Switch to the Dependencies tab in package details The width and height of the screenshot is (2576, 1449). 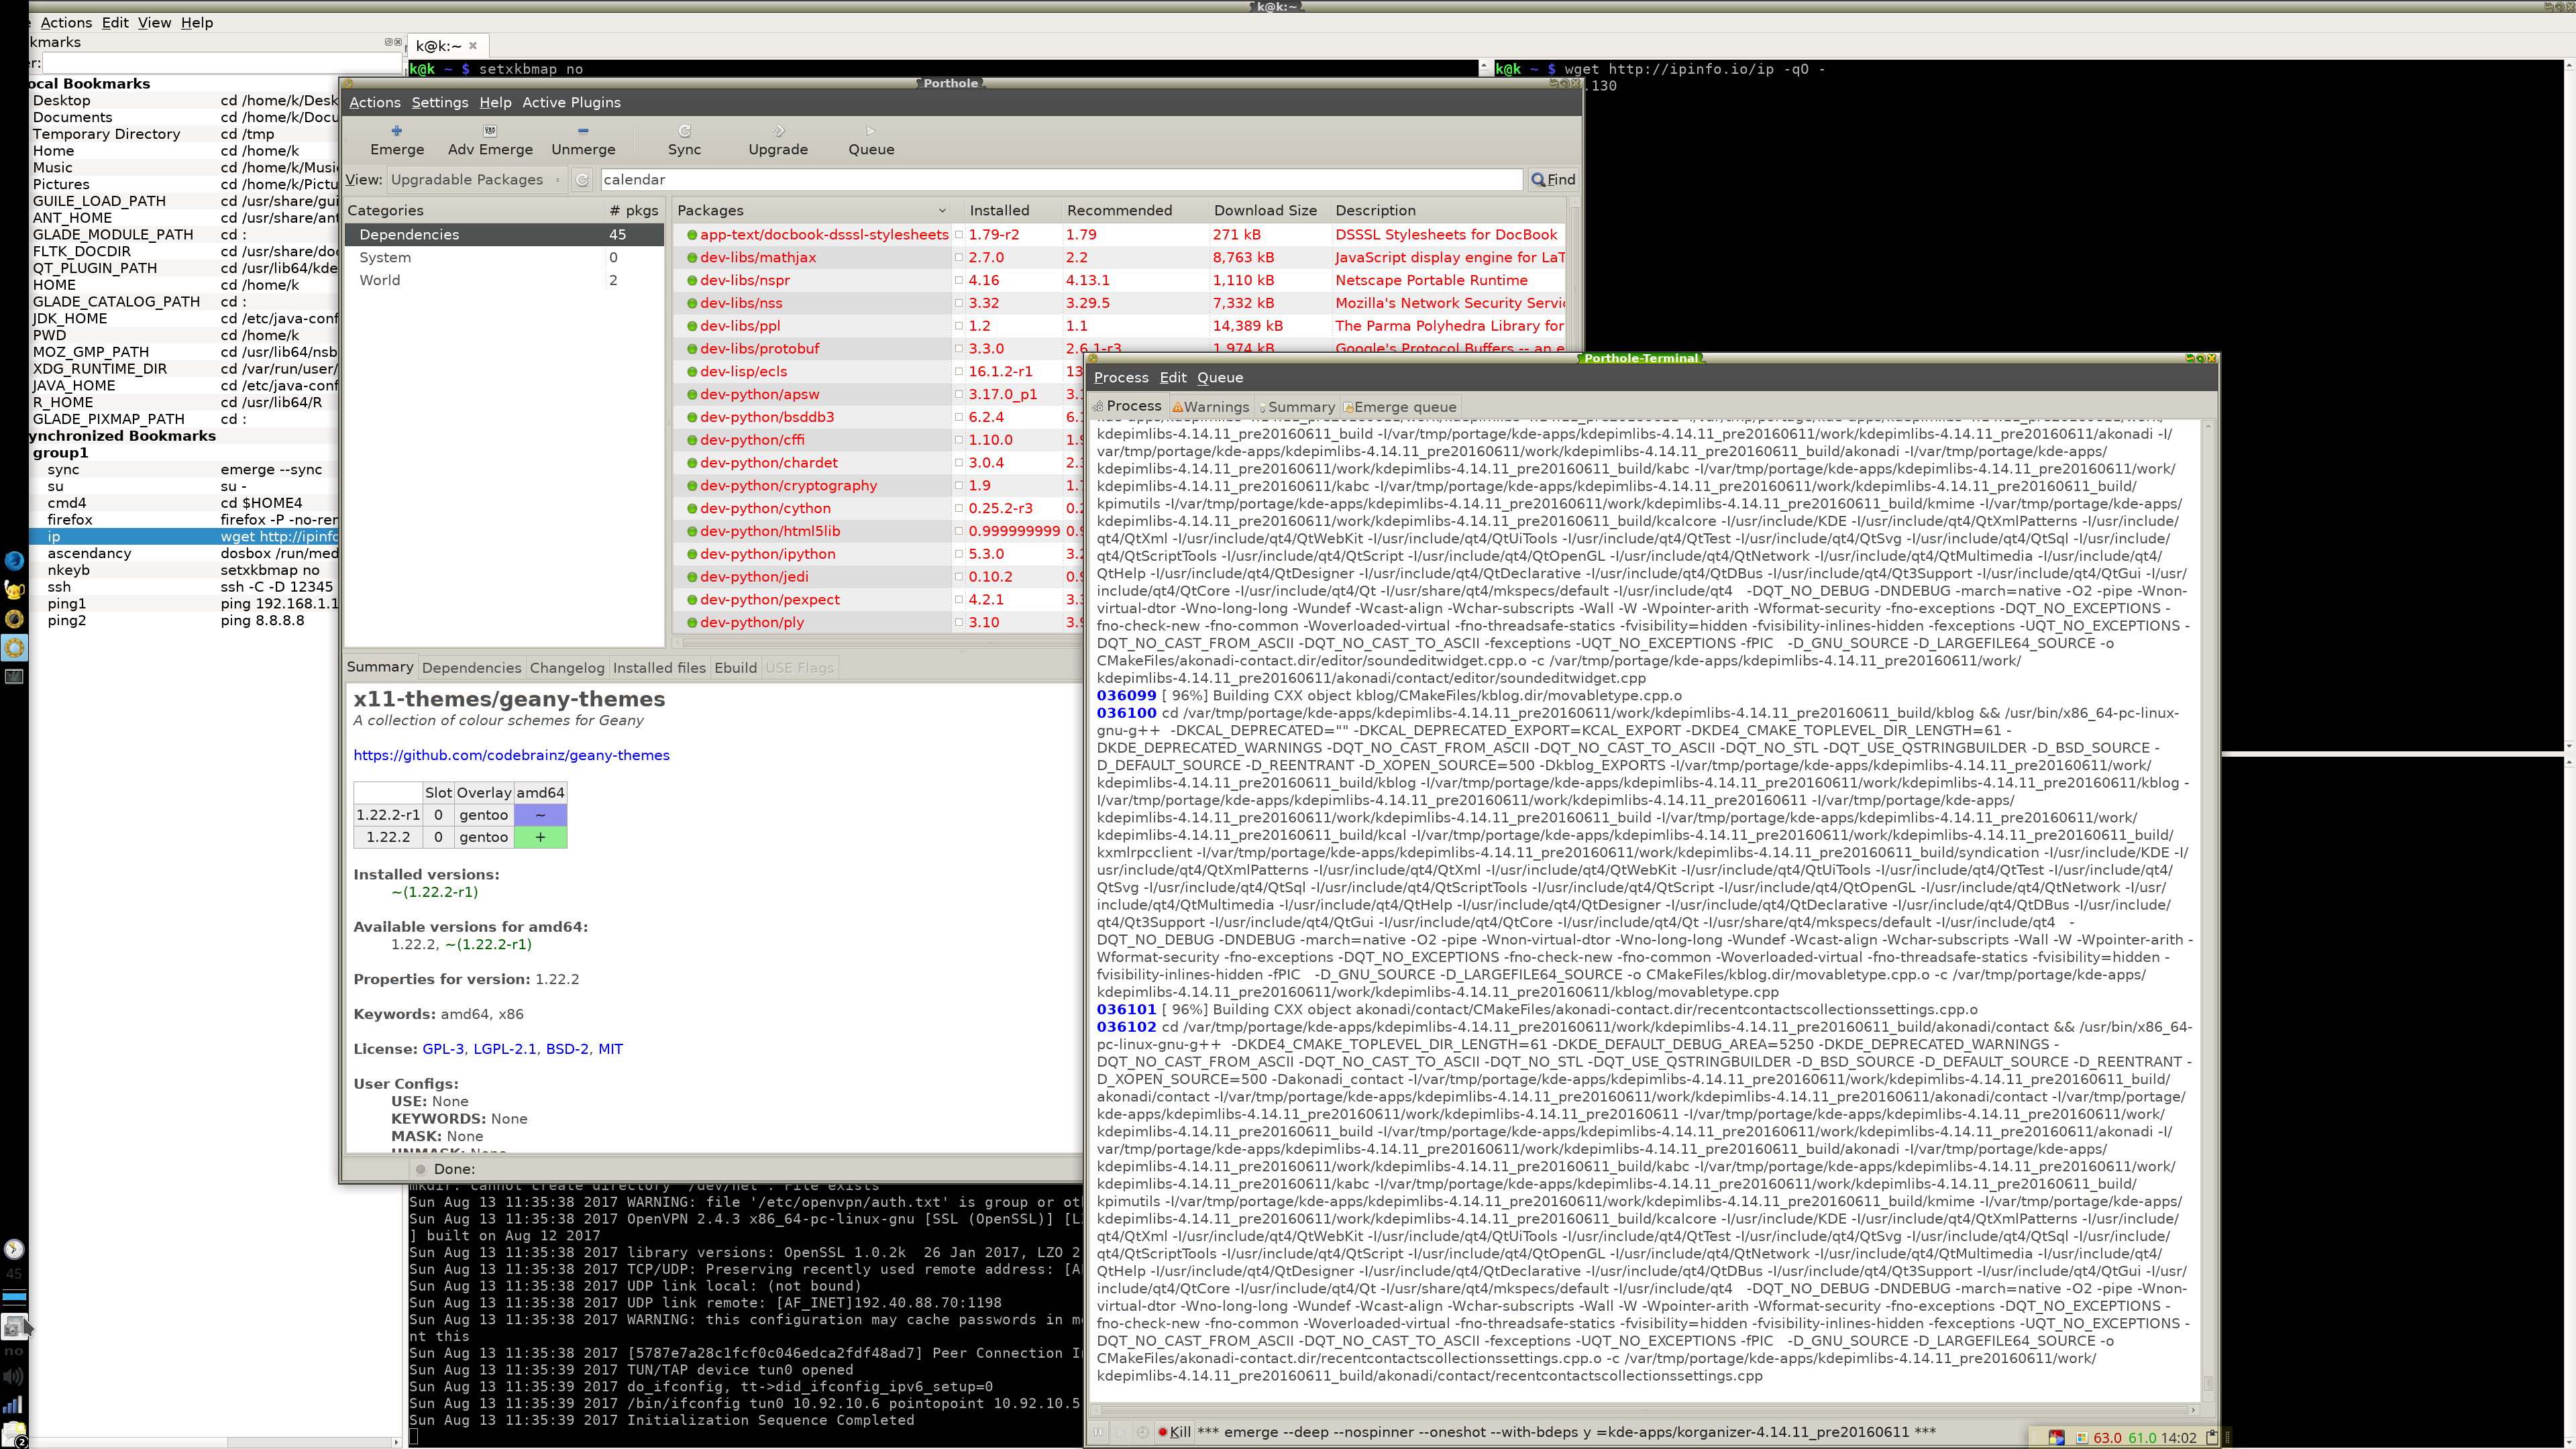[471, 668]
